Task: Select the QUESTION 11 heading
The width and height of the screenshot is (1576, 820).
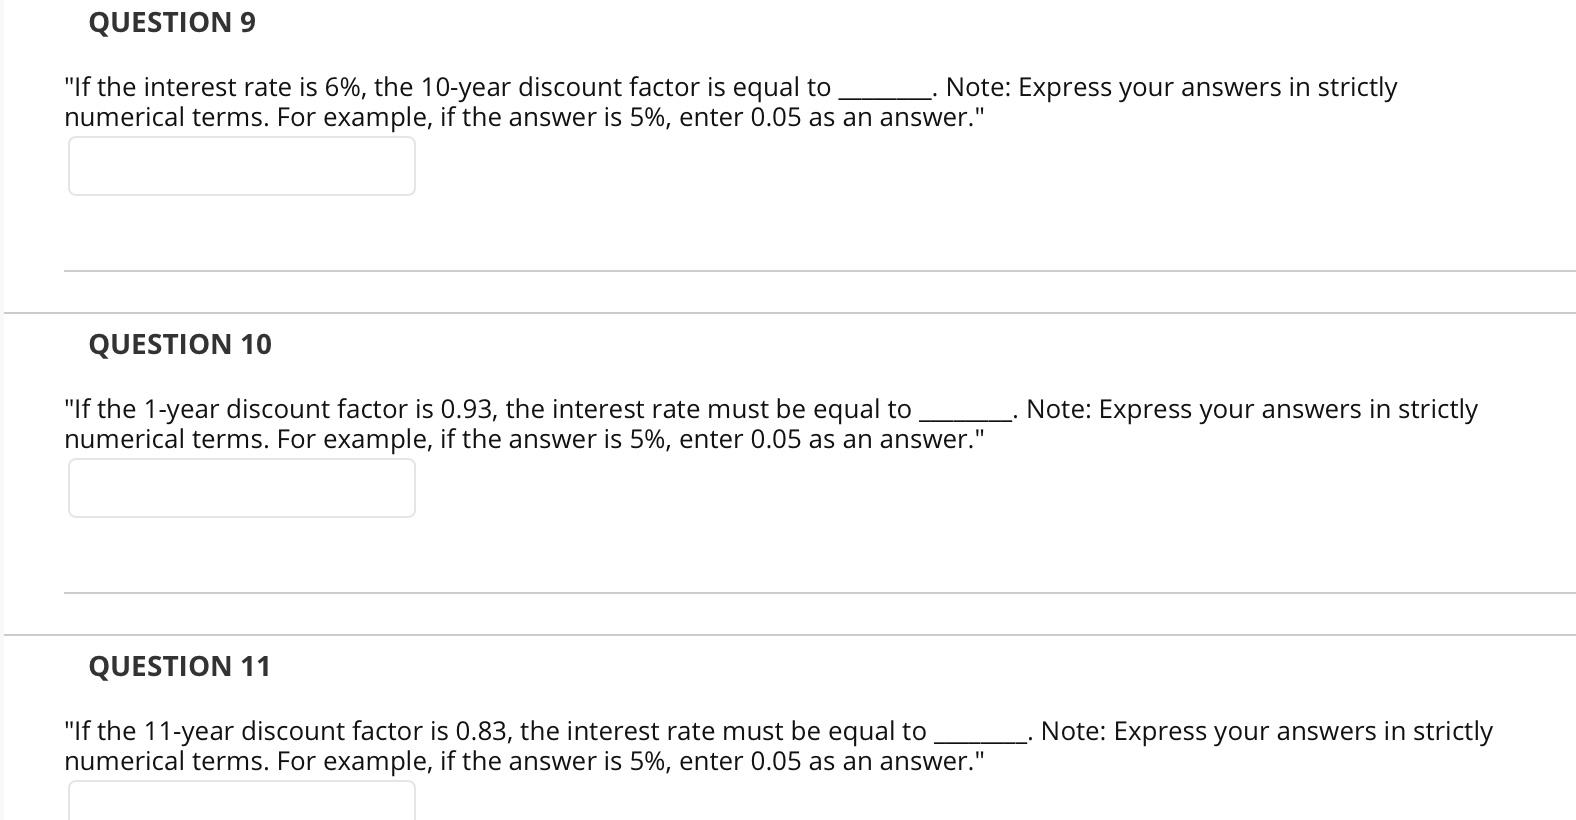Action: point(180,665)
